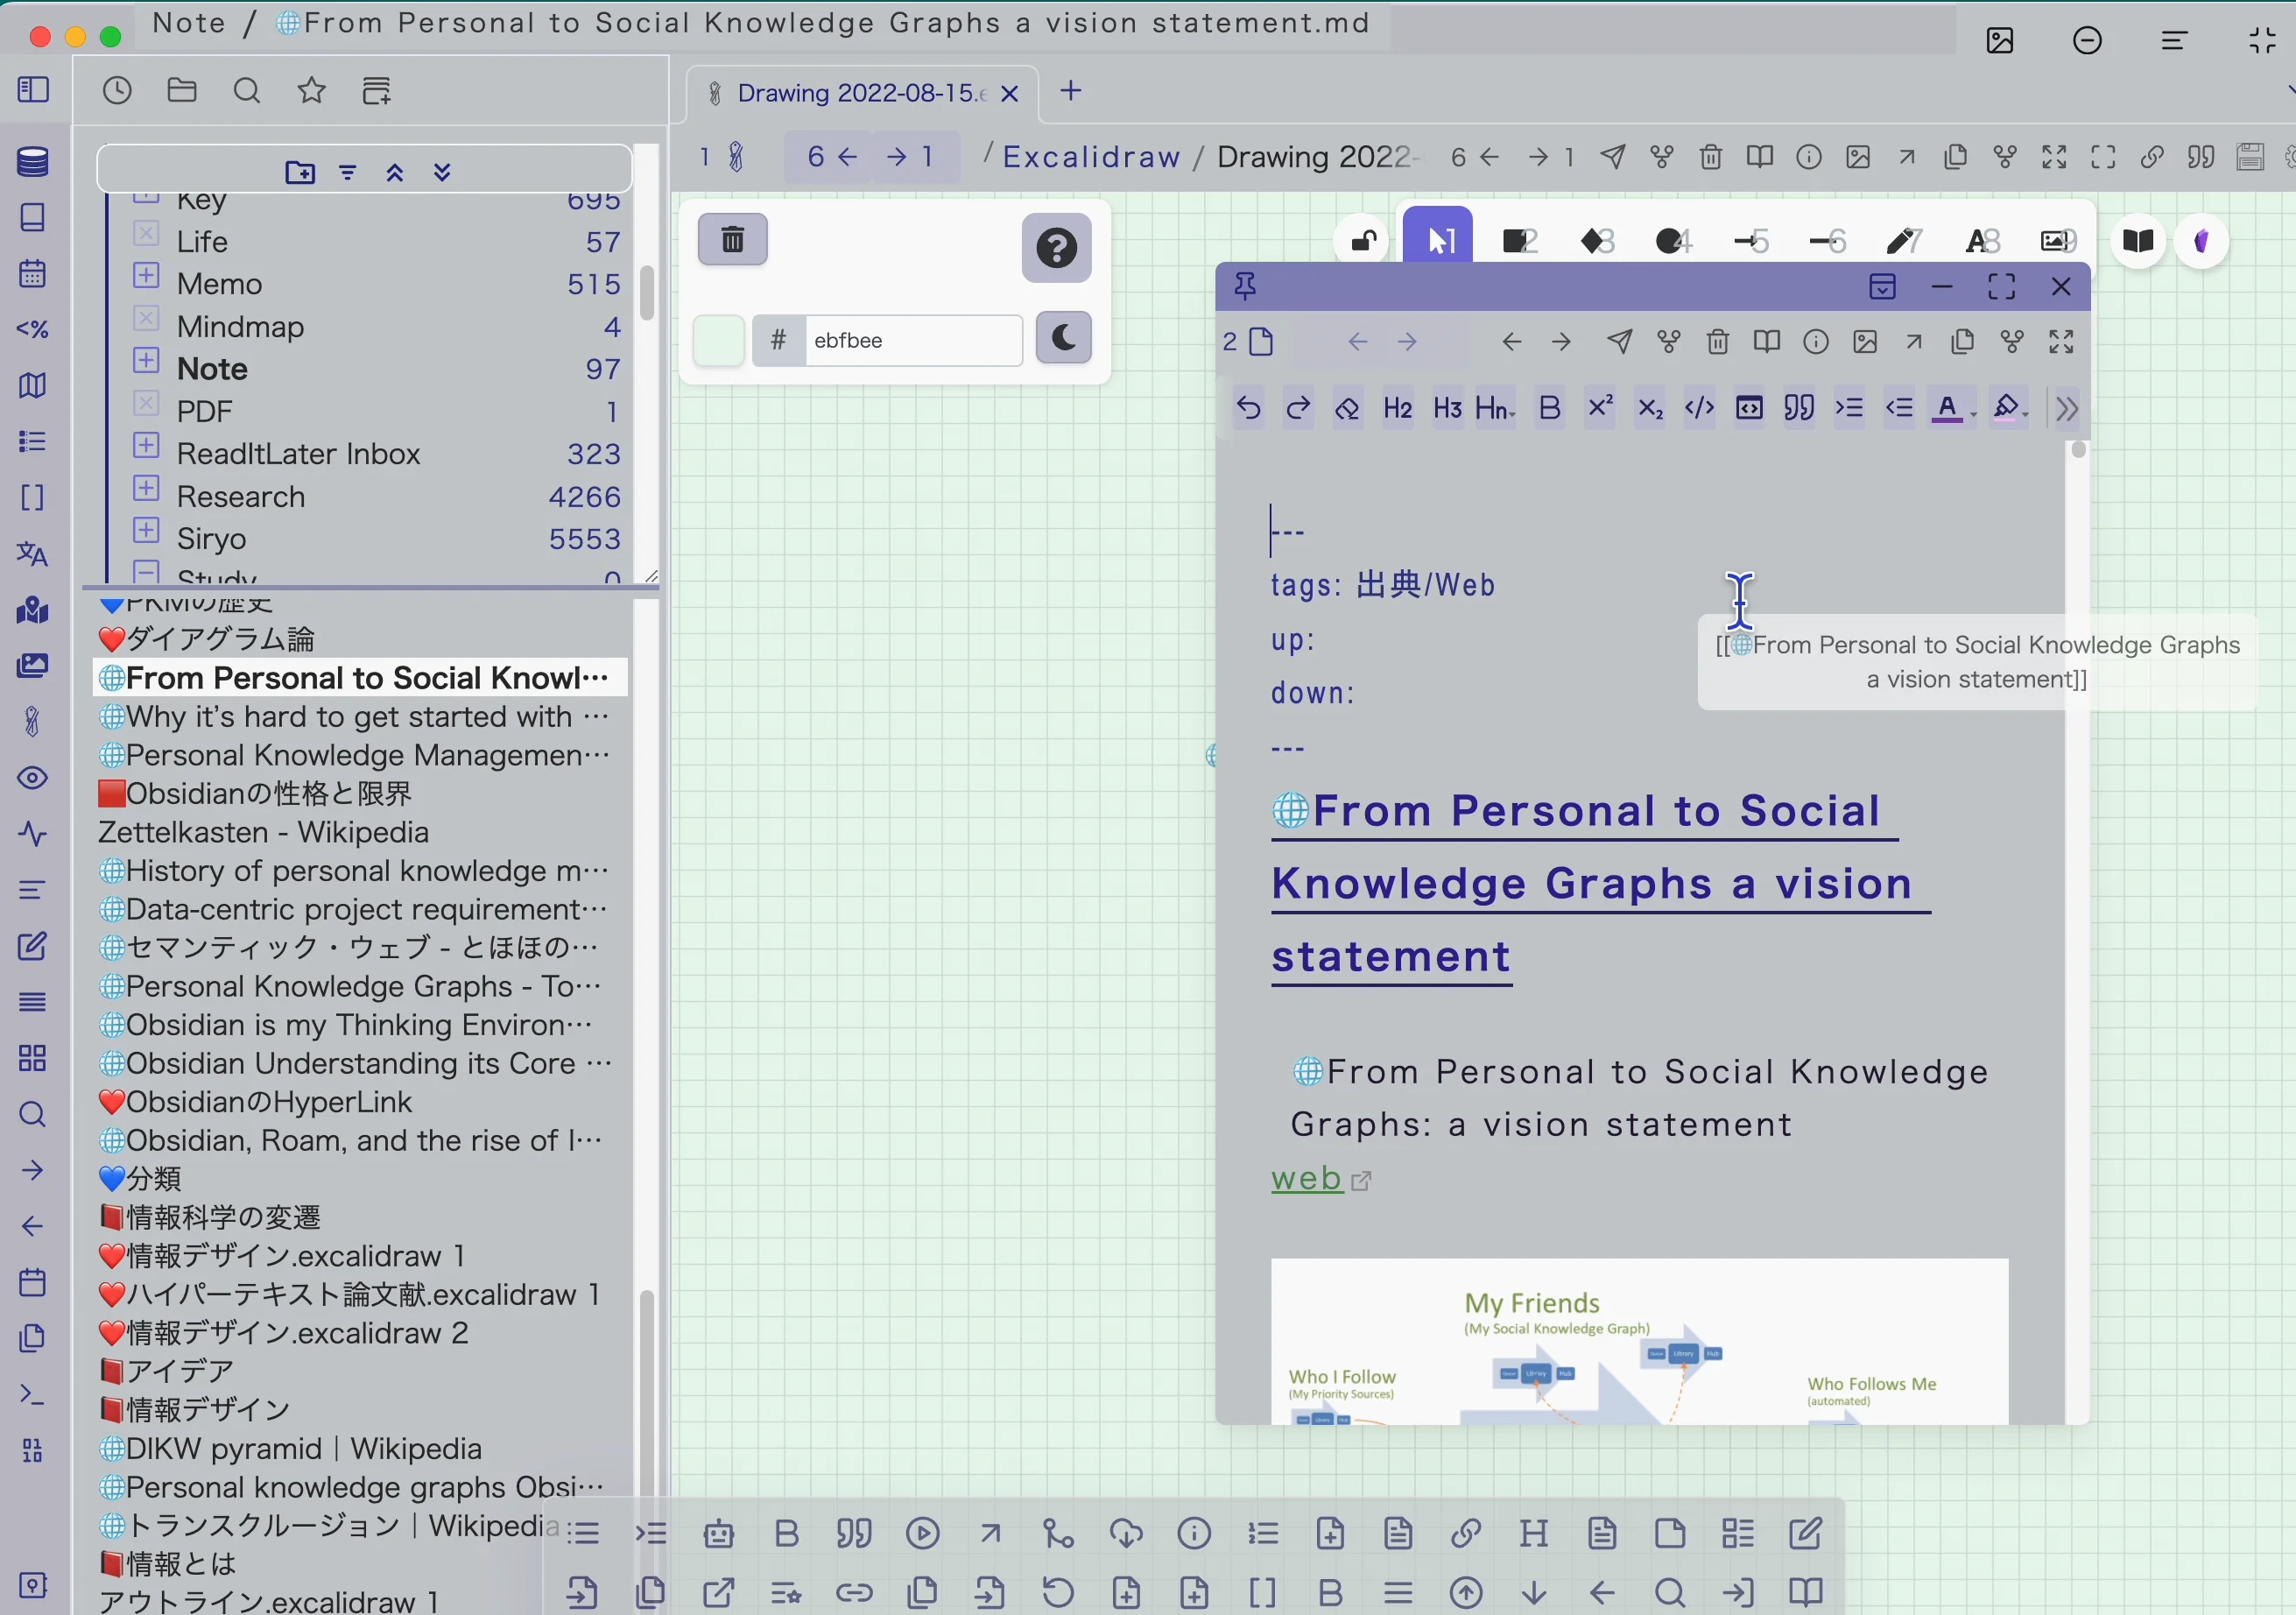2296x1615 pixels.
Task: Click the canvas background color swatch
Action: coord(718,340)
